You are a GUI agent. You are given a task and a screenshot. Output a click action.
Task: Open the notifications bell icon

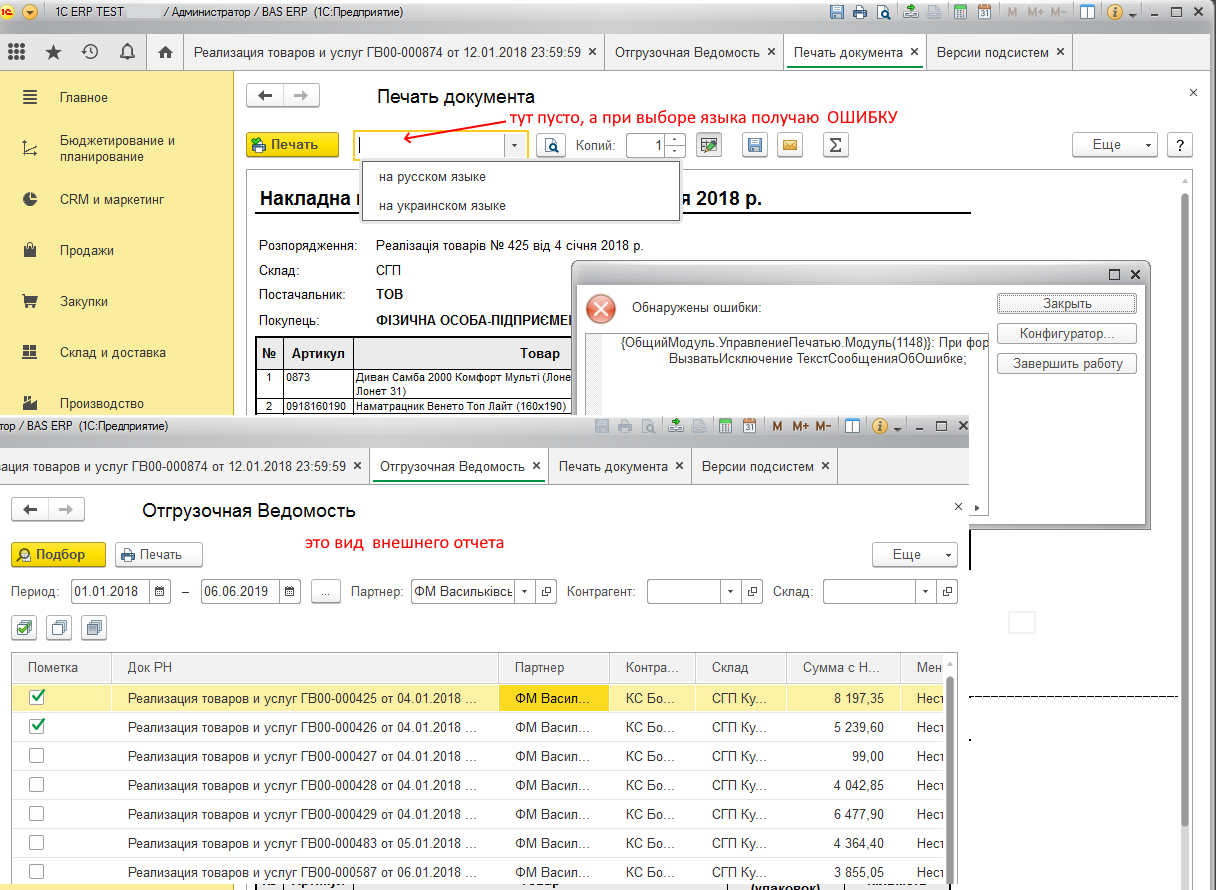click(x=127, y=52)
